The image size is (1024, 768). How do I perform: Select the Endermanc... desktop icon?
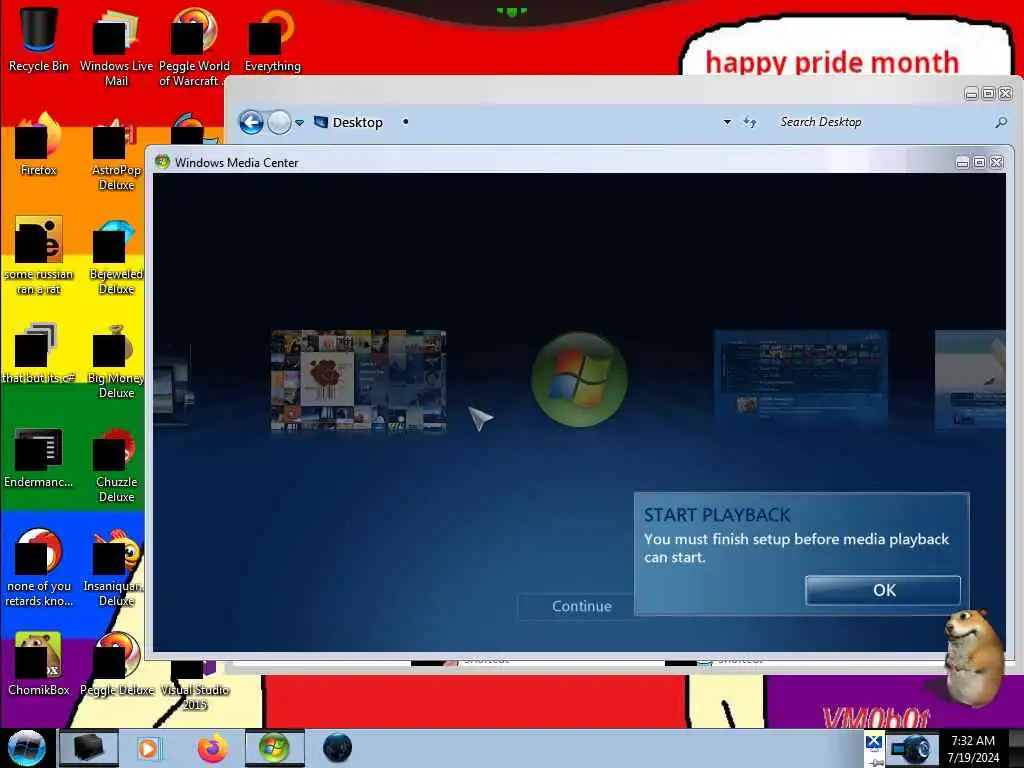38,457
